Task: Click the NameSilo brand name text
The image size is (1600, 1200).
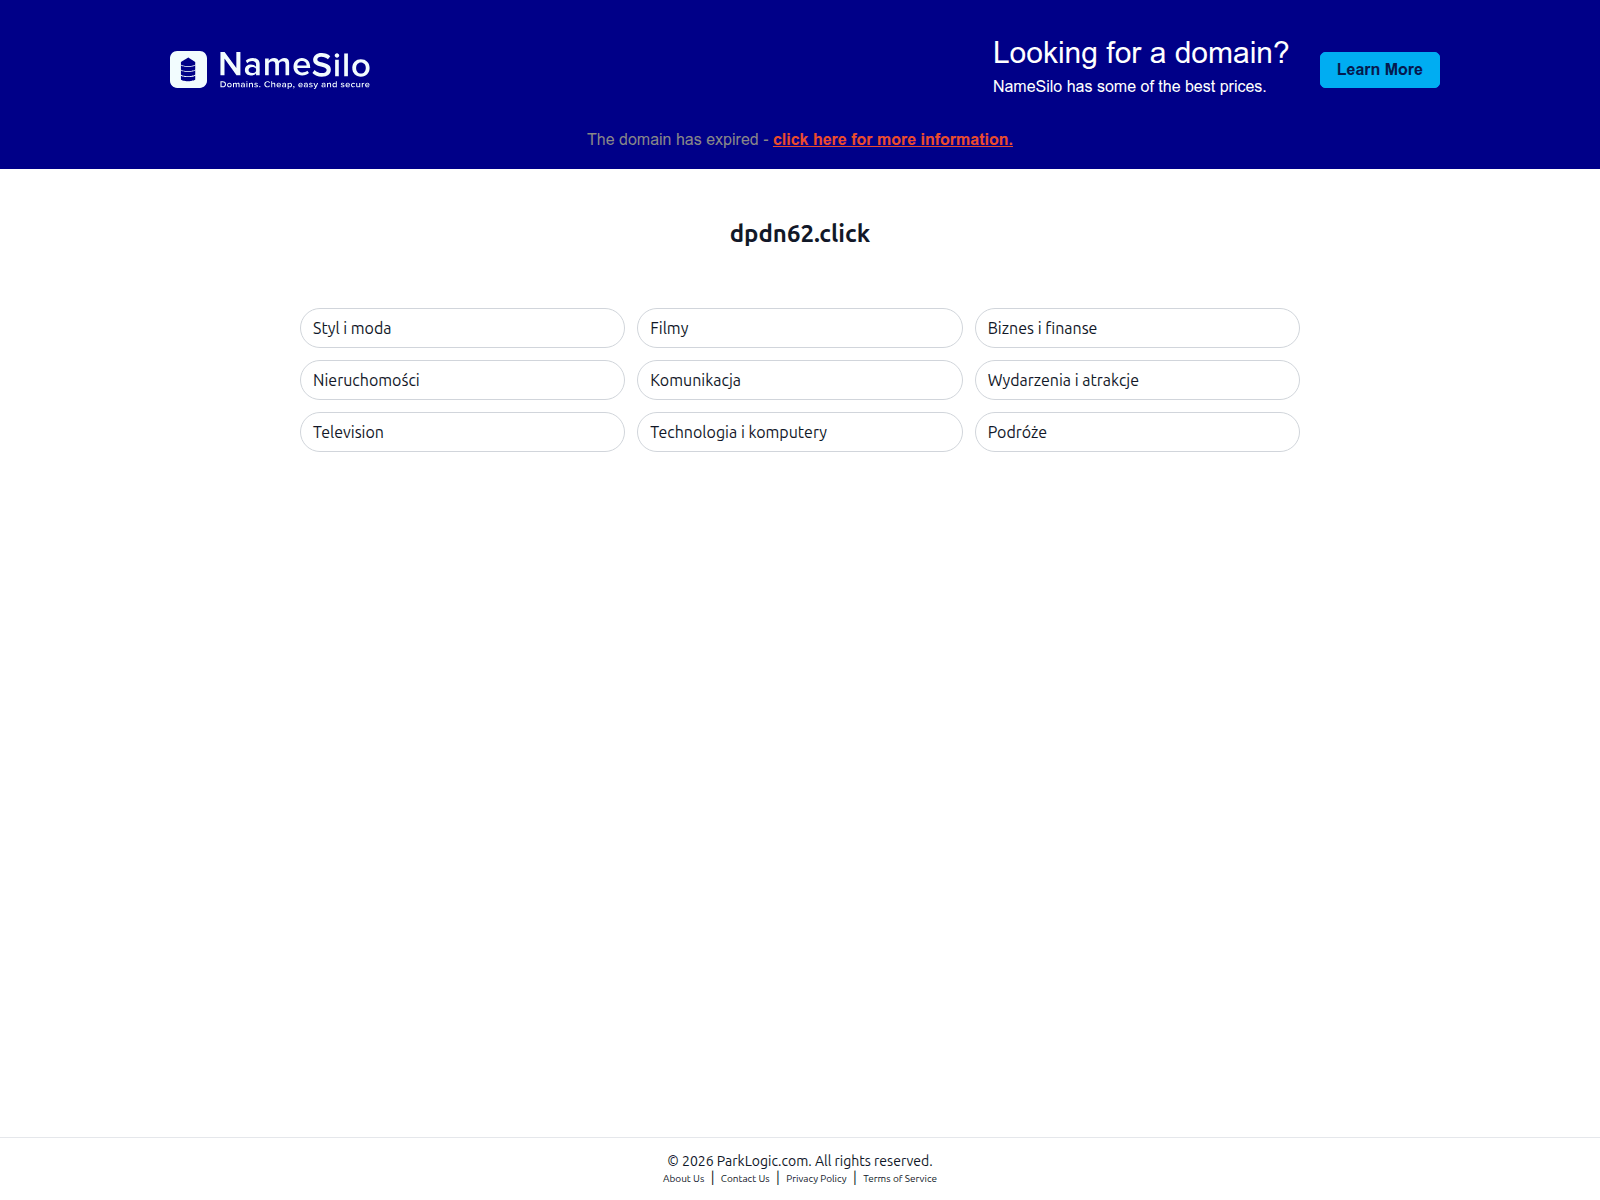Action: (294, 65)
